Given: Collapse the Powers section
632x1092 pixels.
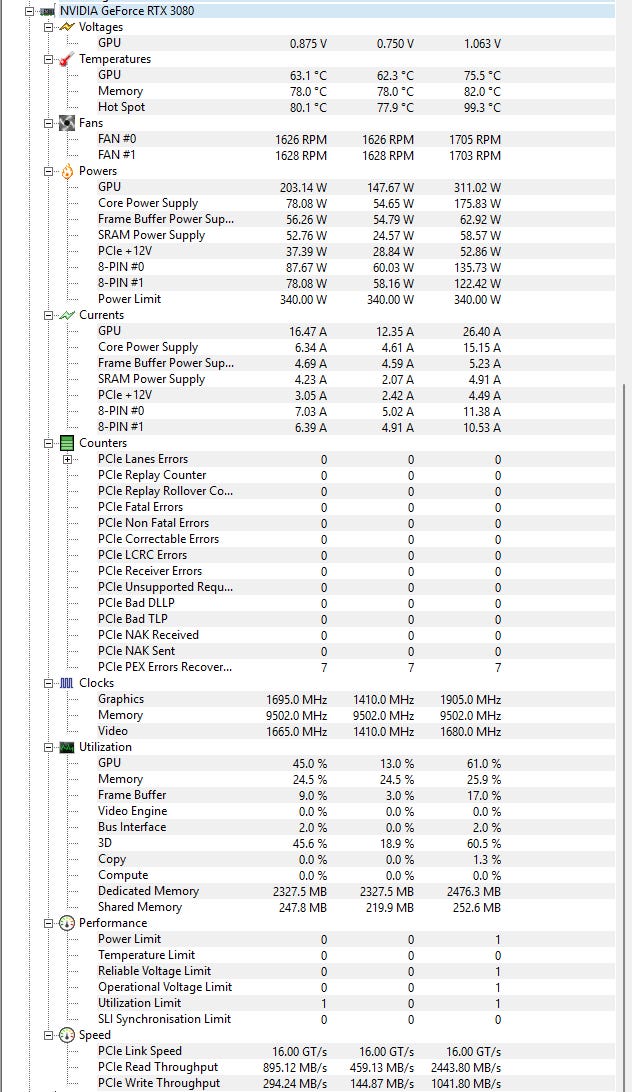Looking at the screenshot, I should click(48, 171).
